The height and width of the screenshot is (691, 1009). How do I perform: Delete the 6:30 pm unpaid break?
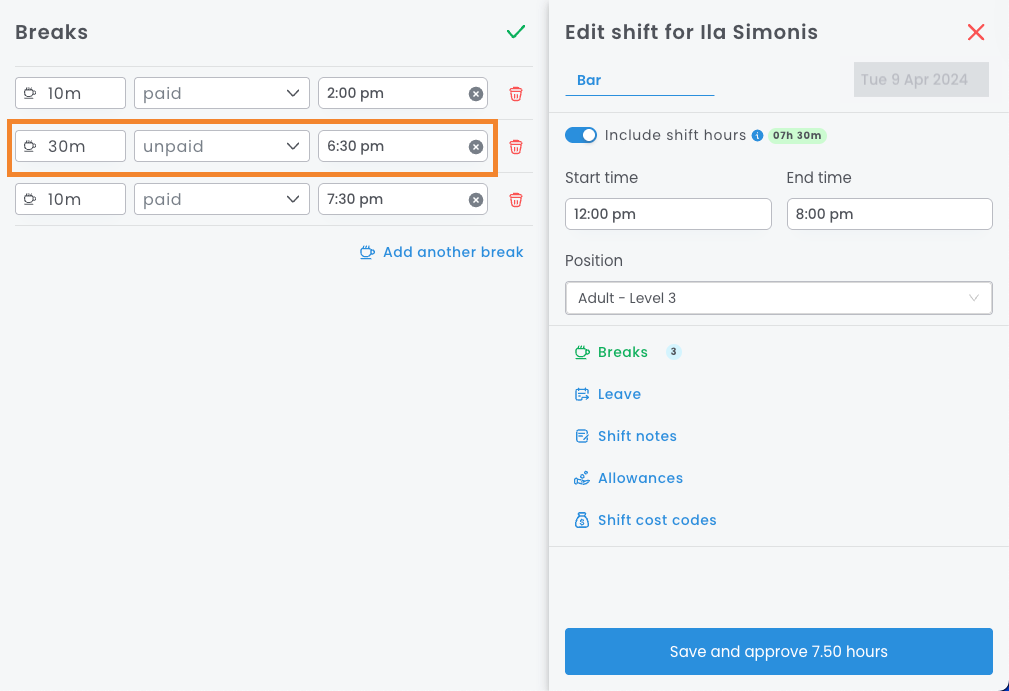coord(516,147)
